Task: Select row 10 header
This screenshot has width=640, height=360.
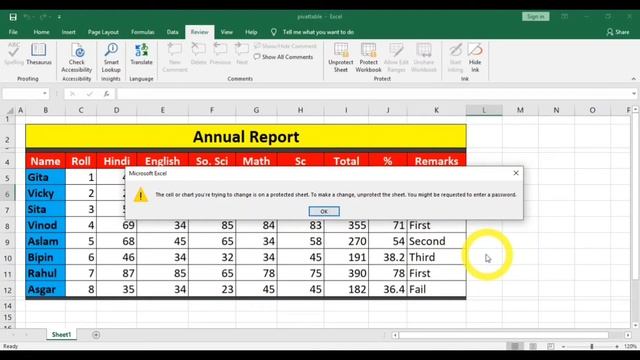Action: (x=7, y=258)
